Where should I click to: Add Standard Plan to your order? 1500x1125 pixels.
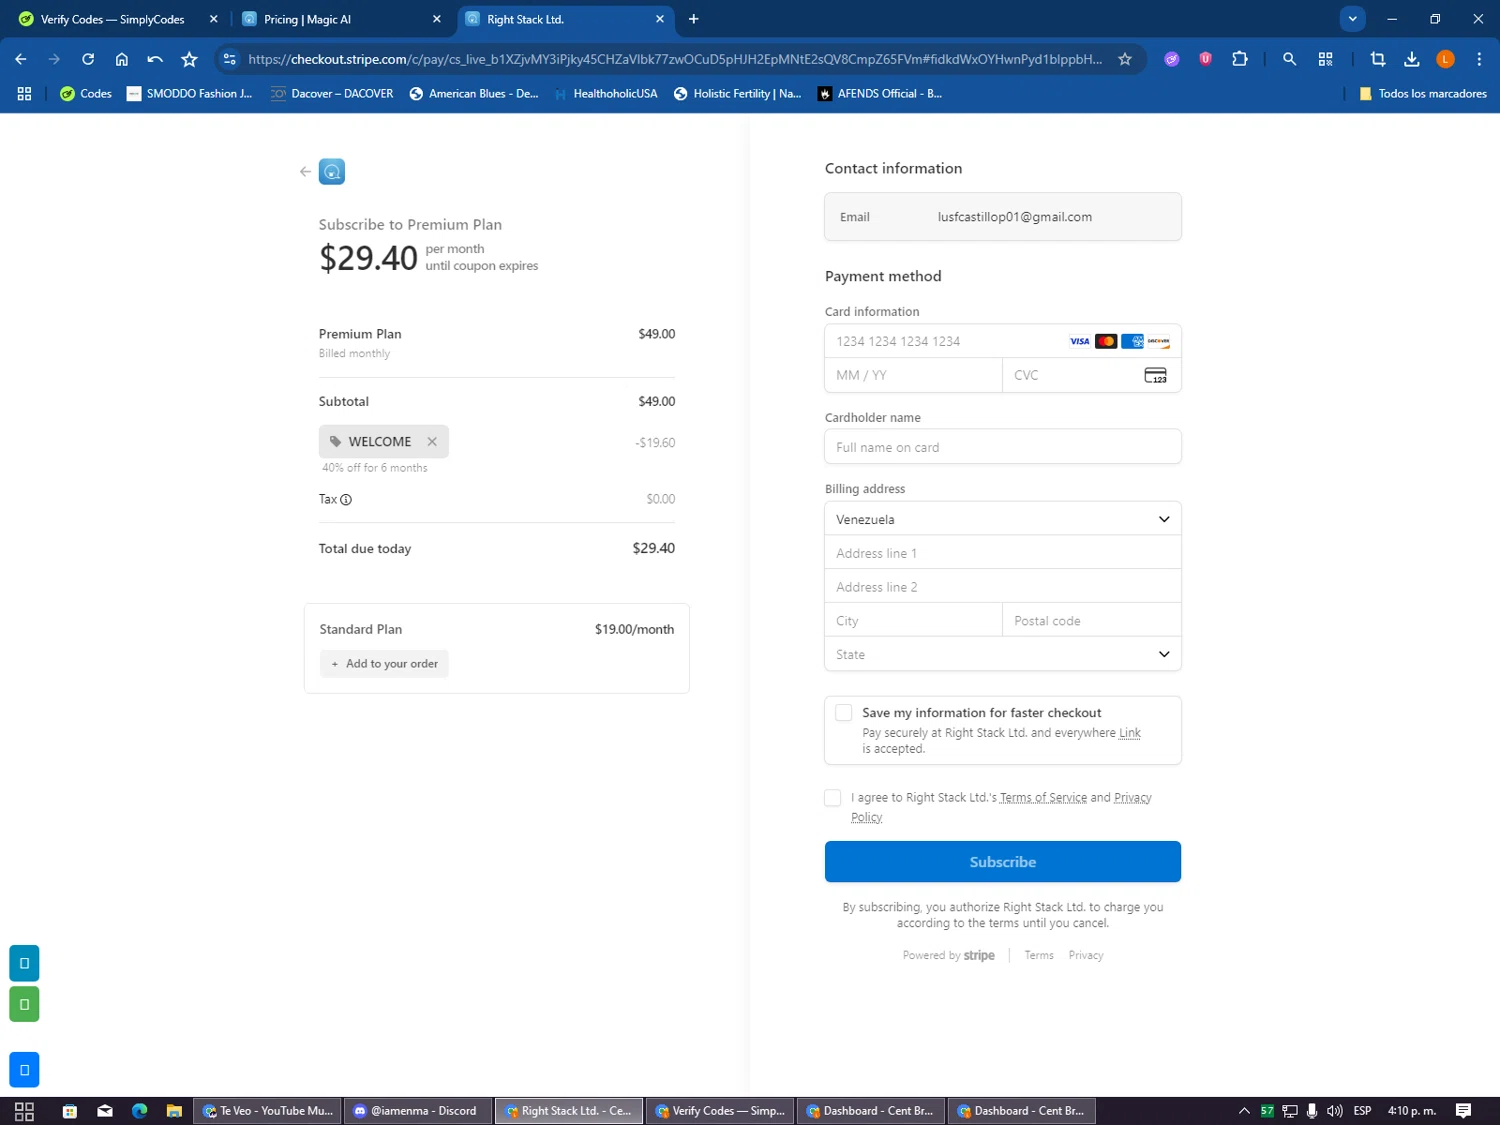[384, 664]
